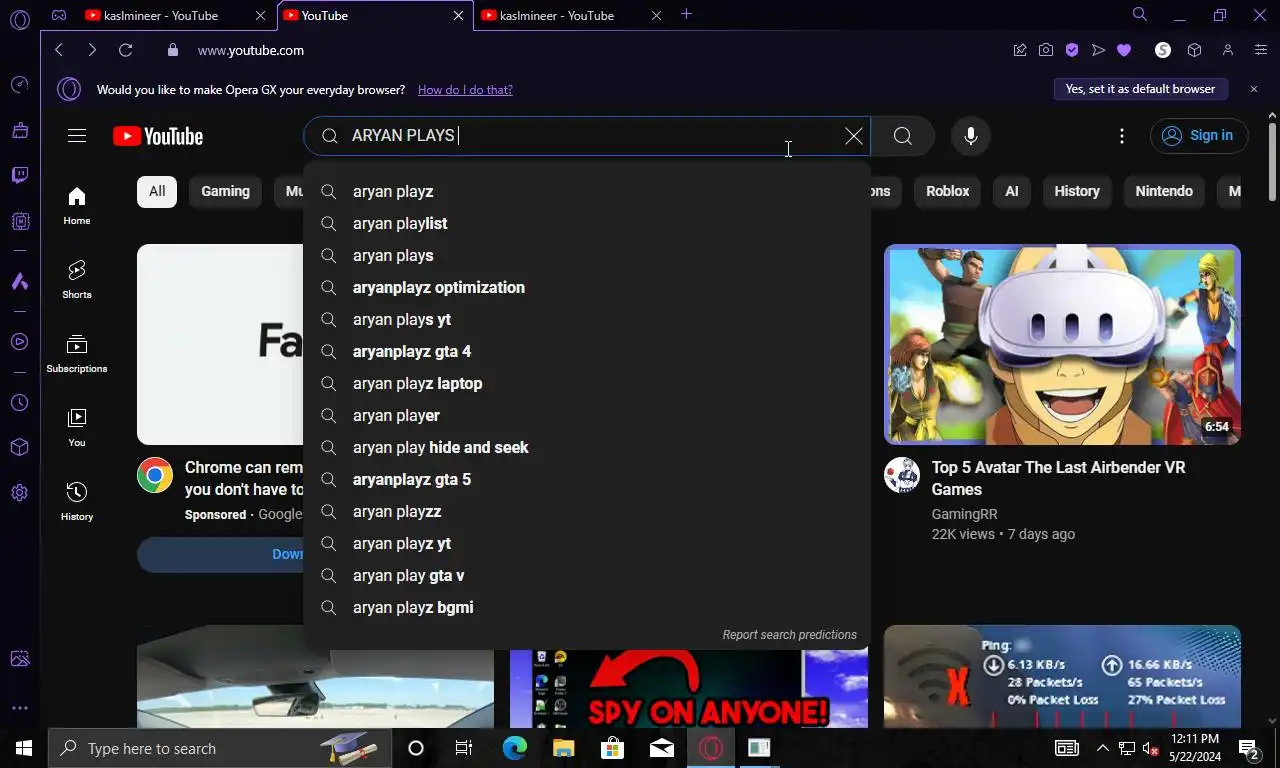The height and width of the screenshot is (768, 1280).
Task: Select the Roblox filter chip
Action: tap(947, 191)
